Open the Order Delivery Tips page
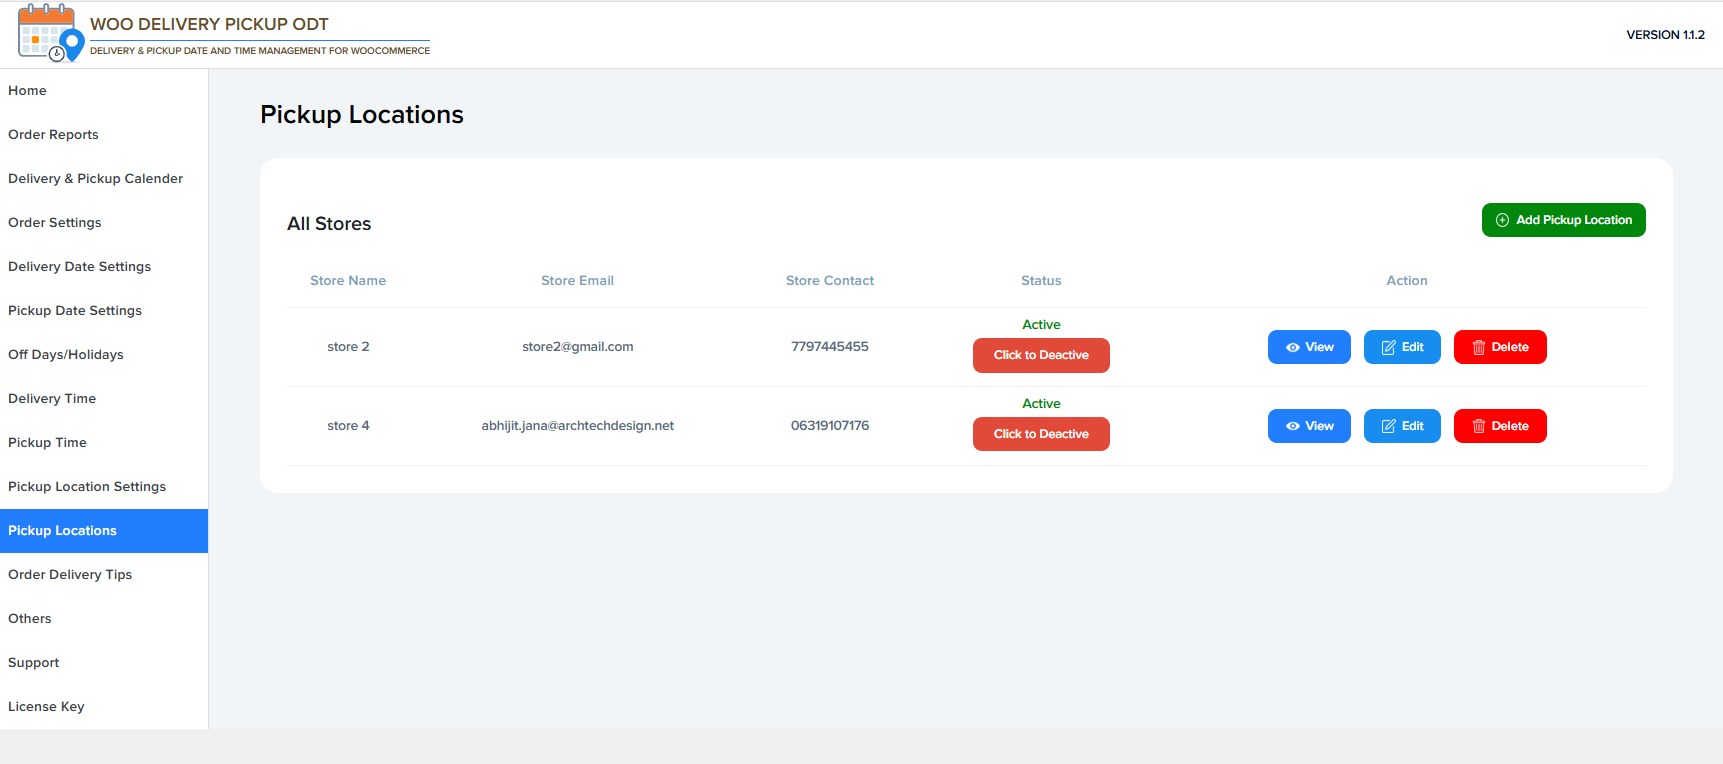This screenshot has width=1723, height=764. (70, 575)
